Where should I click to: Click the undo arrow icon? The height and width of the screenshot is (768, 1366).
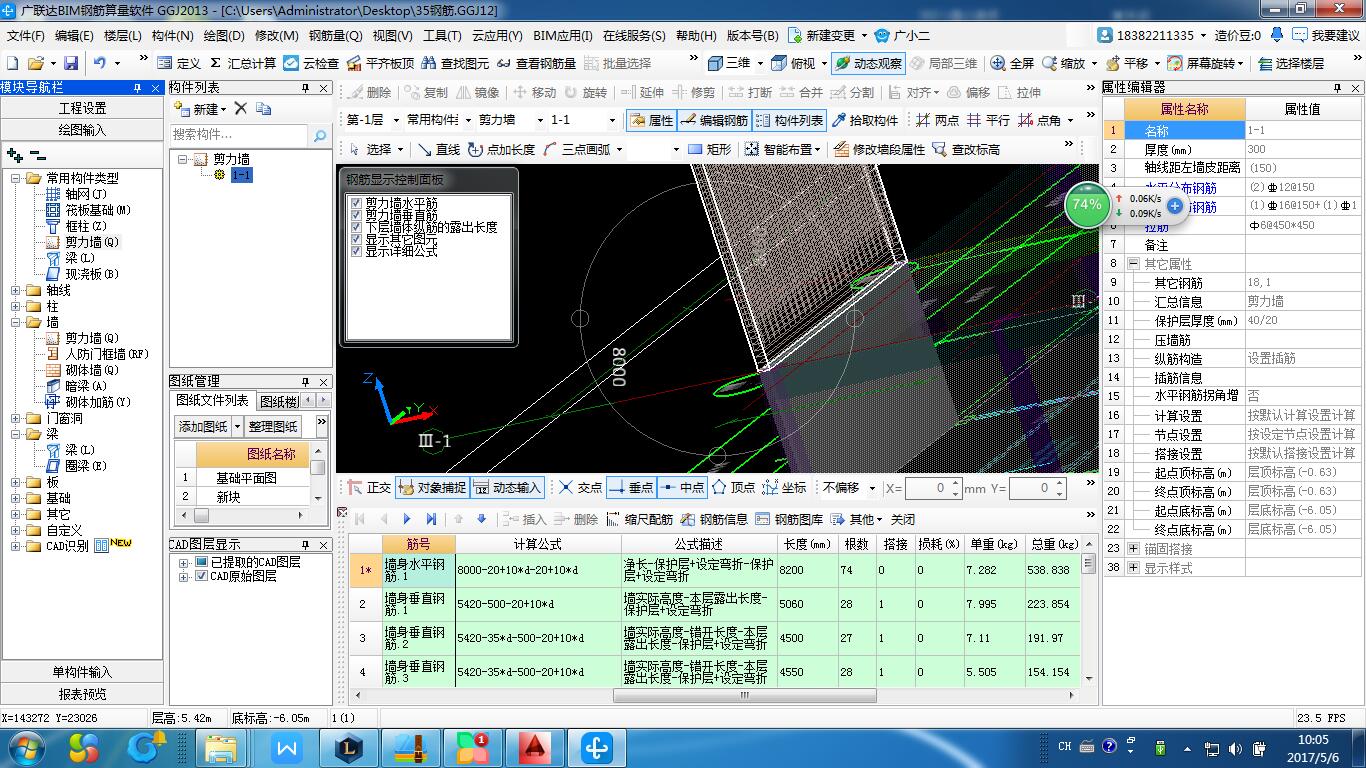click(100, 63)
